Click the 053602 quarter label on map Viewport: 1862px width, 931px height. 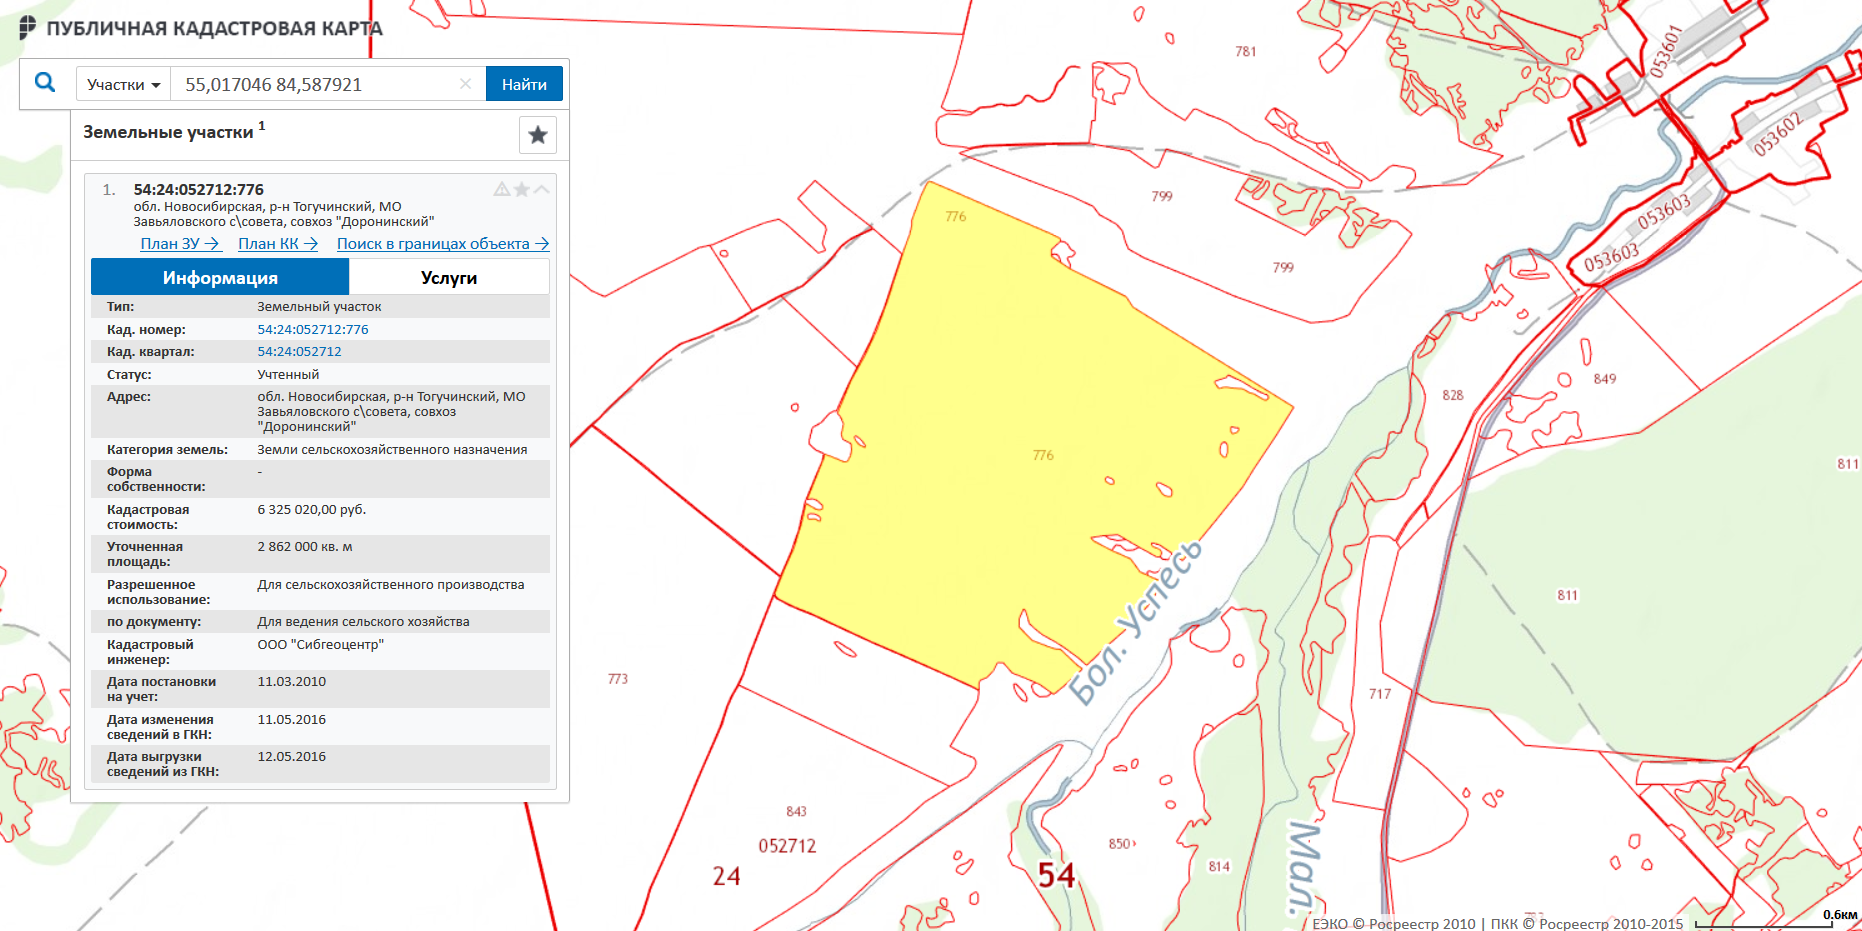(x=1777, y=134)
